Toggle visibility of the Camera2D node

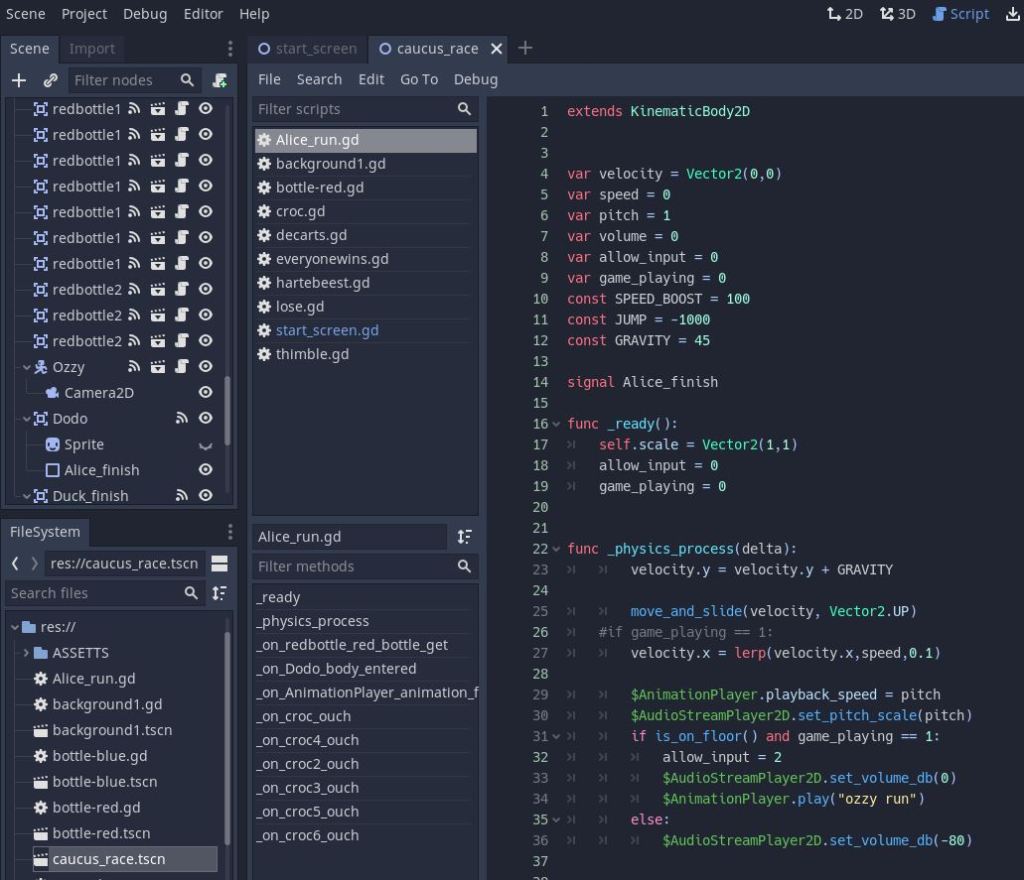tap(206, 393)
